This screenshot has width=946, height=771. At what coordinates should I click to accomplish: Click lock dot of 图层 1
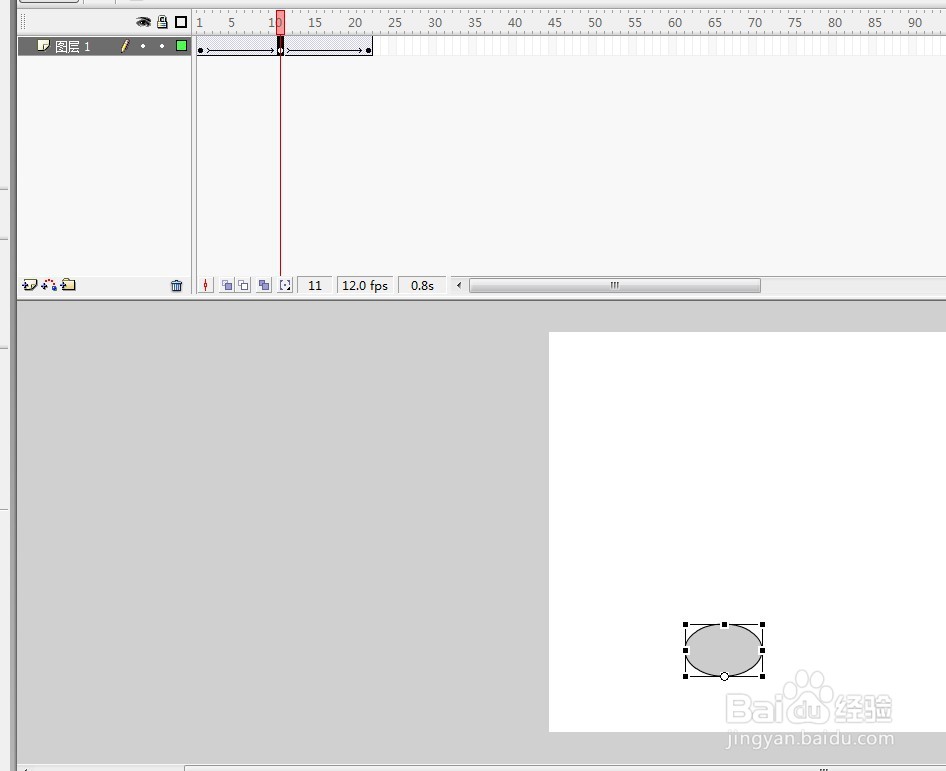pos(162,46)
